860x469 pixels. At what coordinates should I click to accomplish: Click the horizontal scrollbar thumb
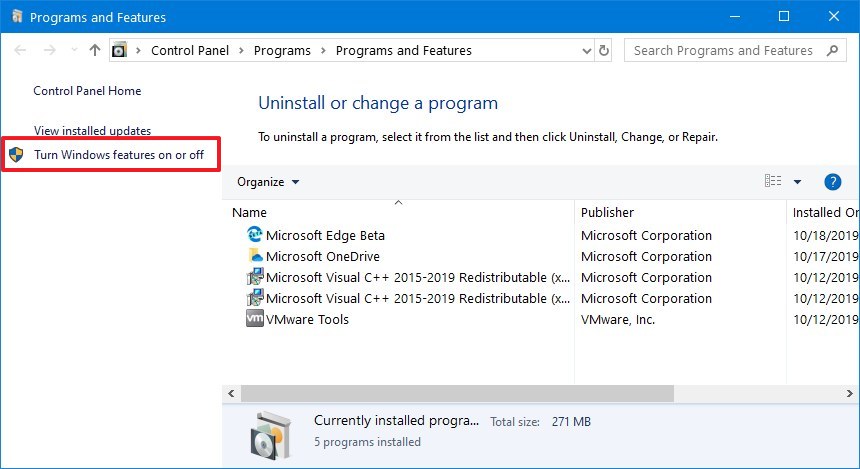(x=457, y=393)
